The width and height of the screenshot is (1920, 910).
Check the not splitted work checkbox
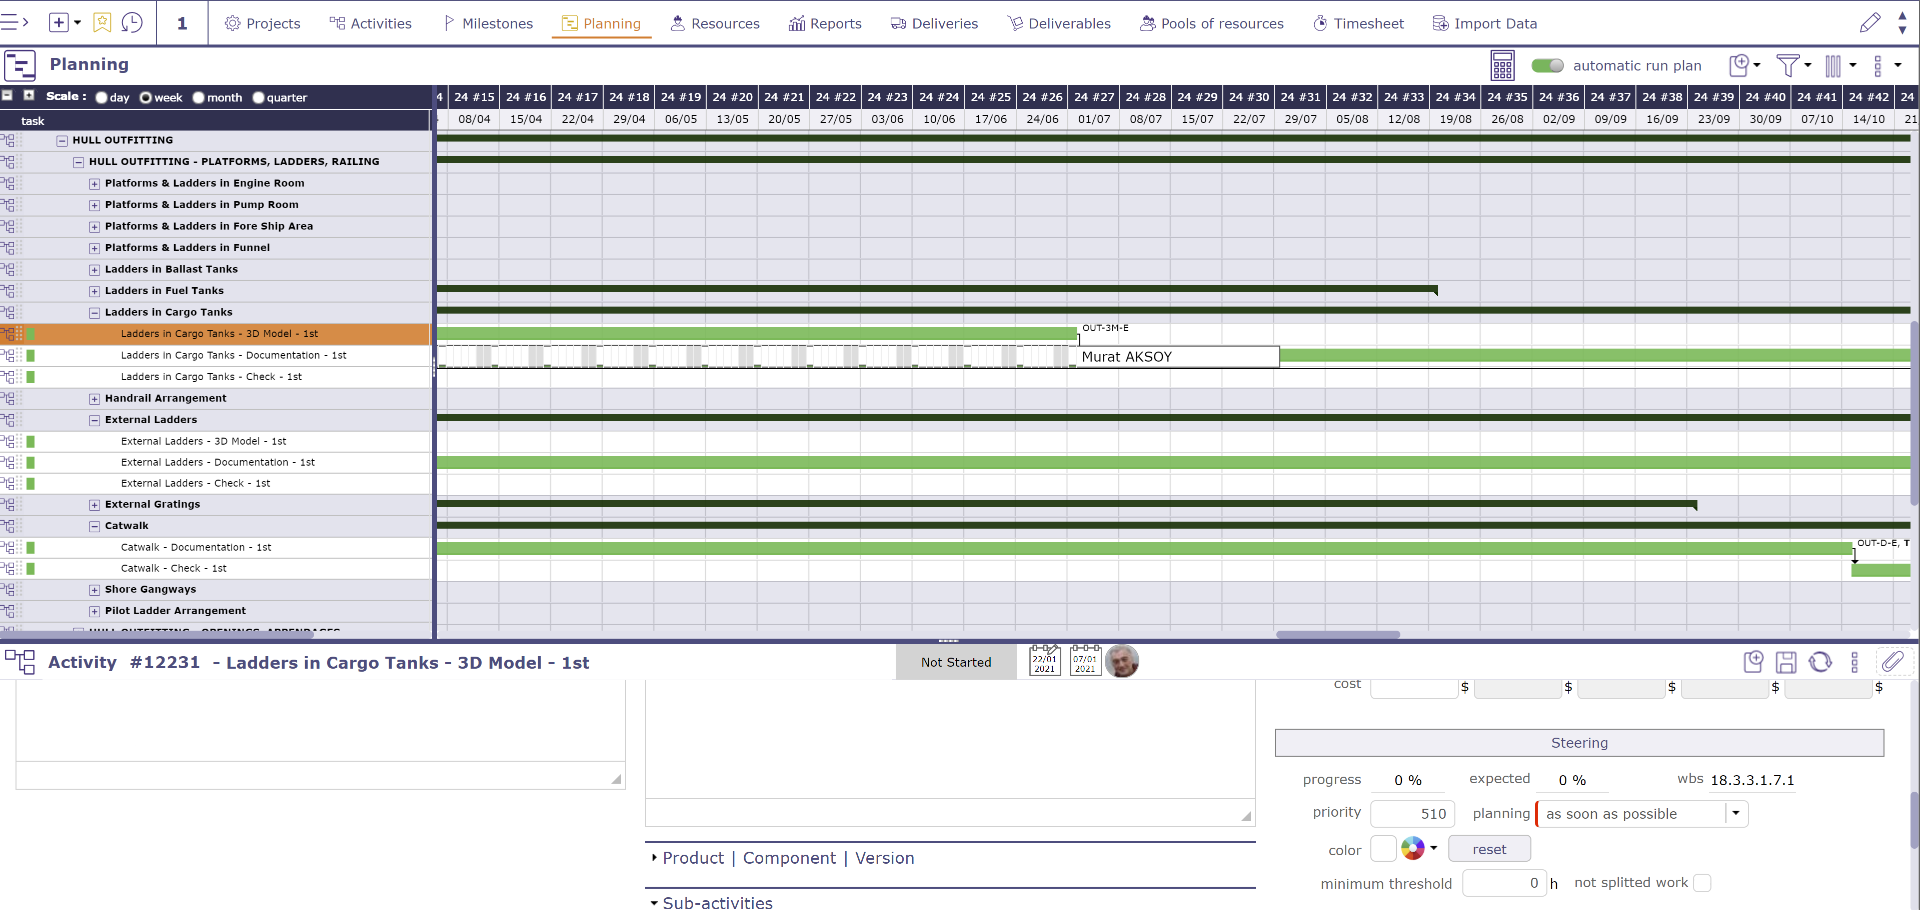click(x=1702, y=883)
